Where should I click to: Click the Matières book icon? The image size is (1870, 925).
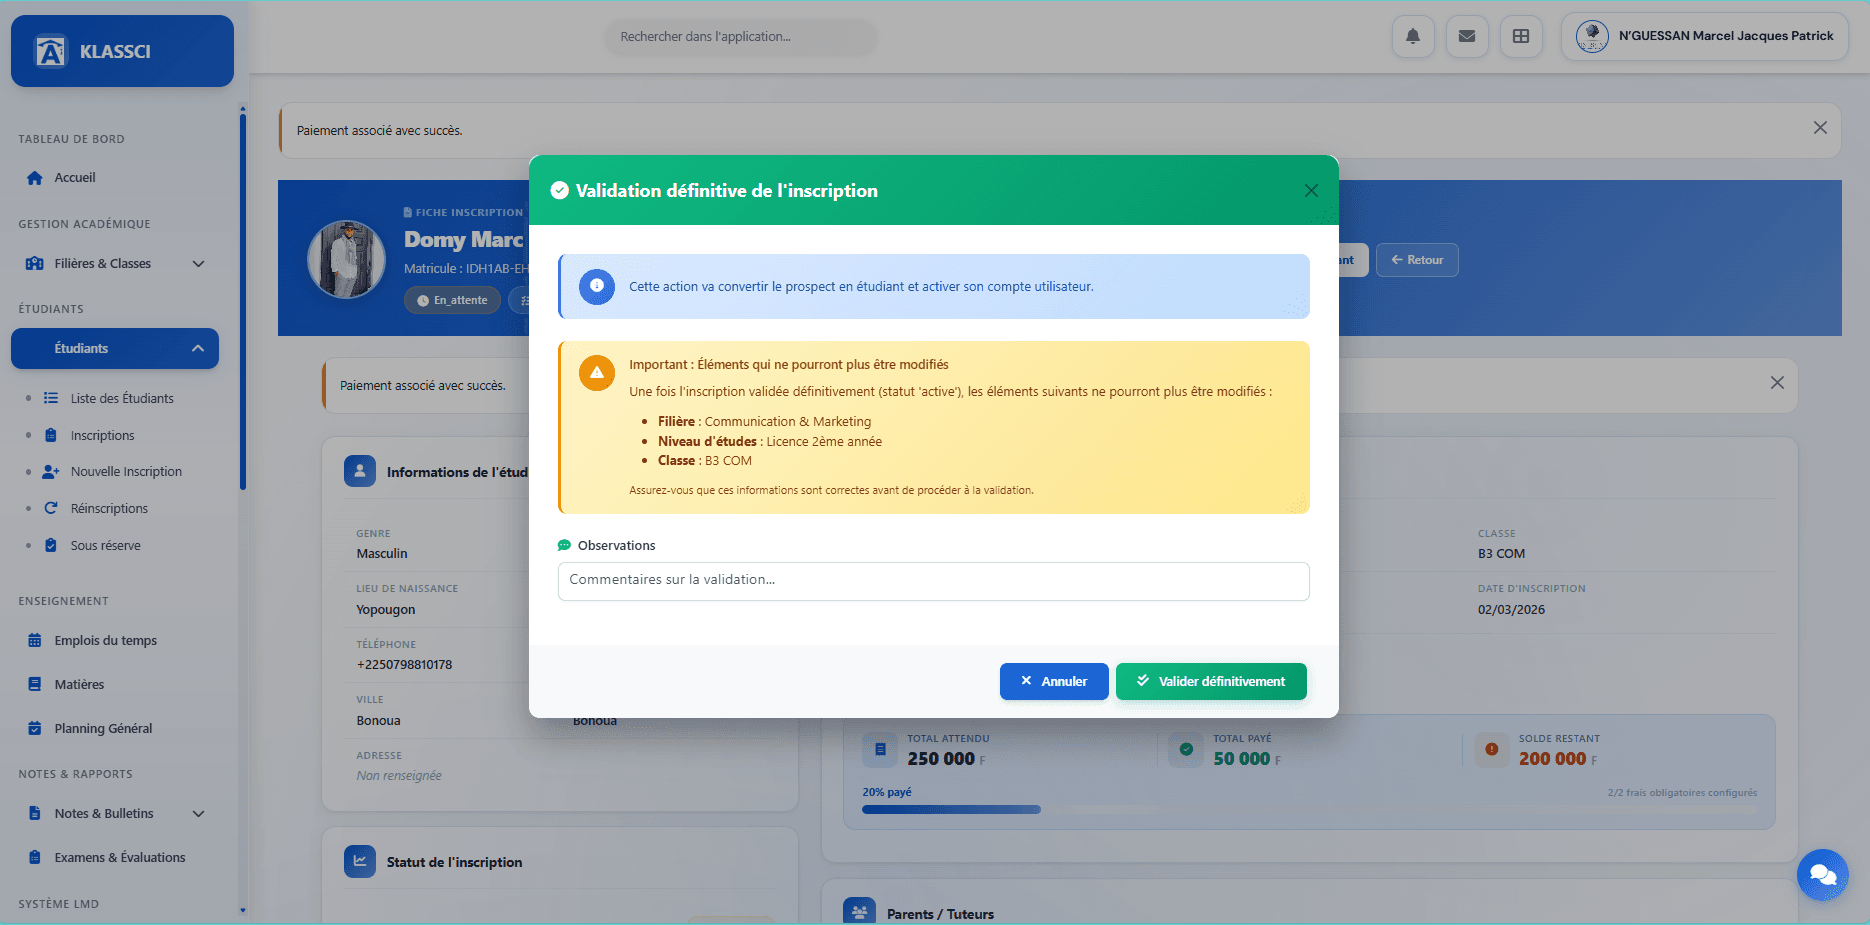coord(35,685)
